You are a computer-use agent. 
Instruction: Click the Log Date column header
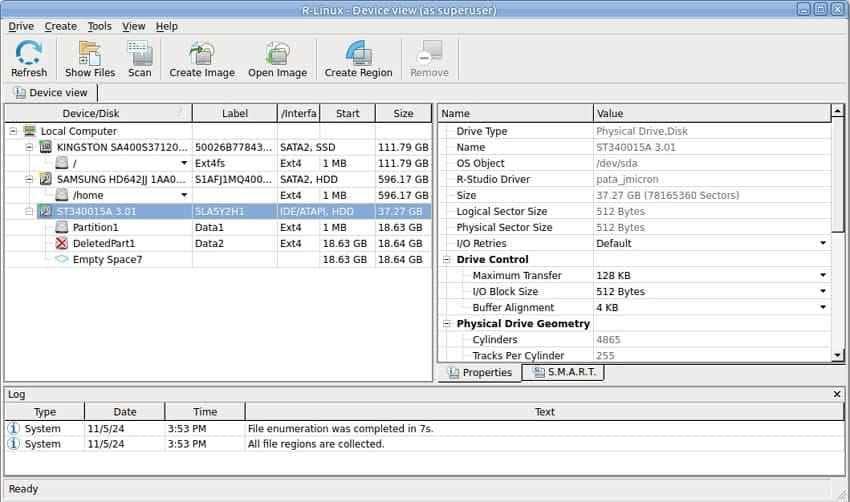pos(125,411)
